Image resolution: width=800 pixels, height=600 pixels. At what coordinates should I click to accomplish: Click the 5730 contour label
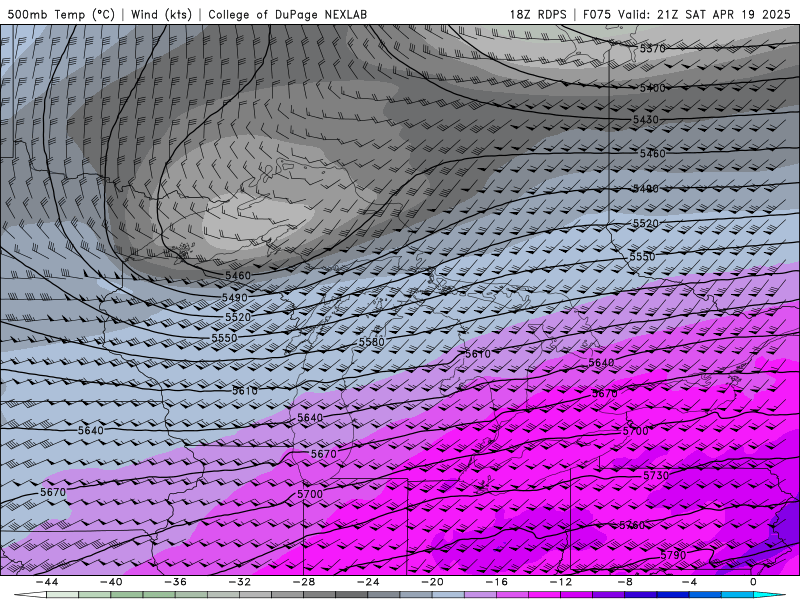click(x=656, y=476)
